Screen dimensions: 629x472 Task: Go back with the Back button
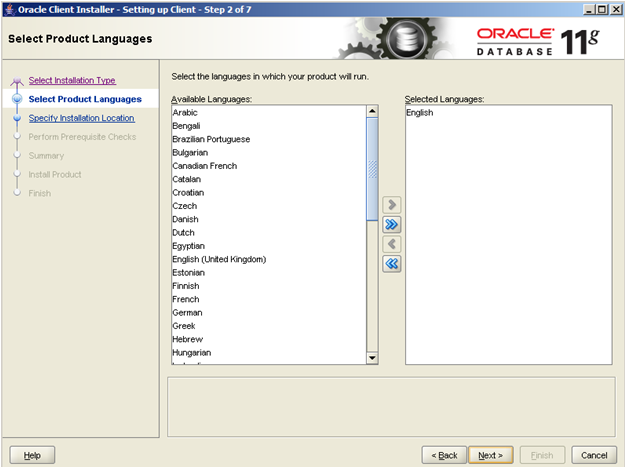click(x=444, y=455)
